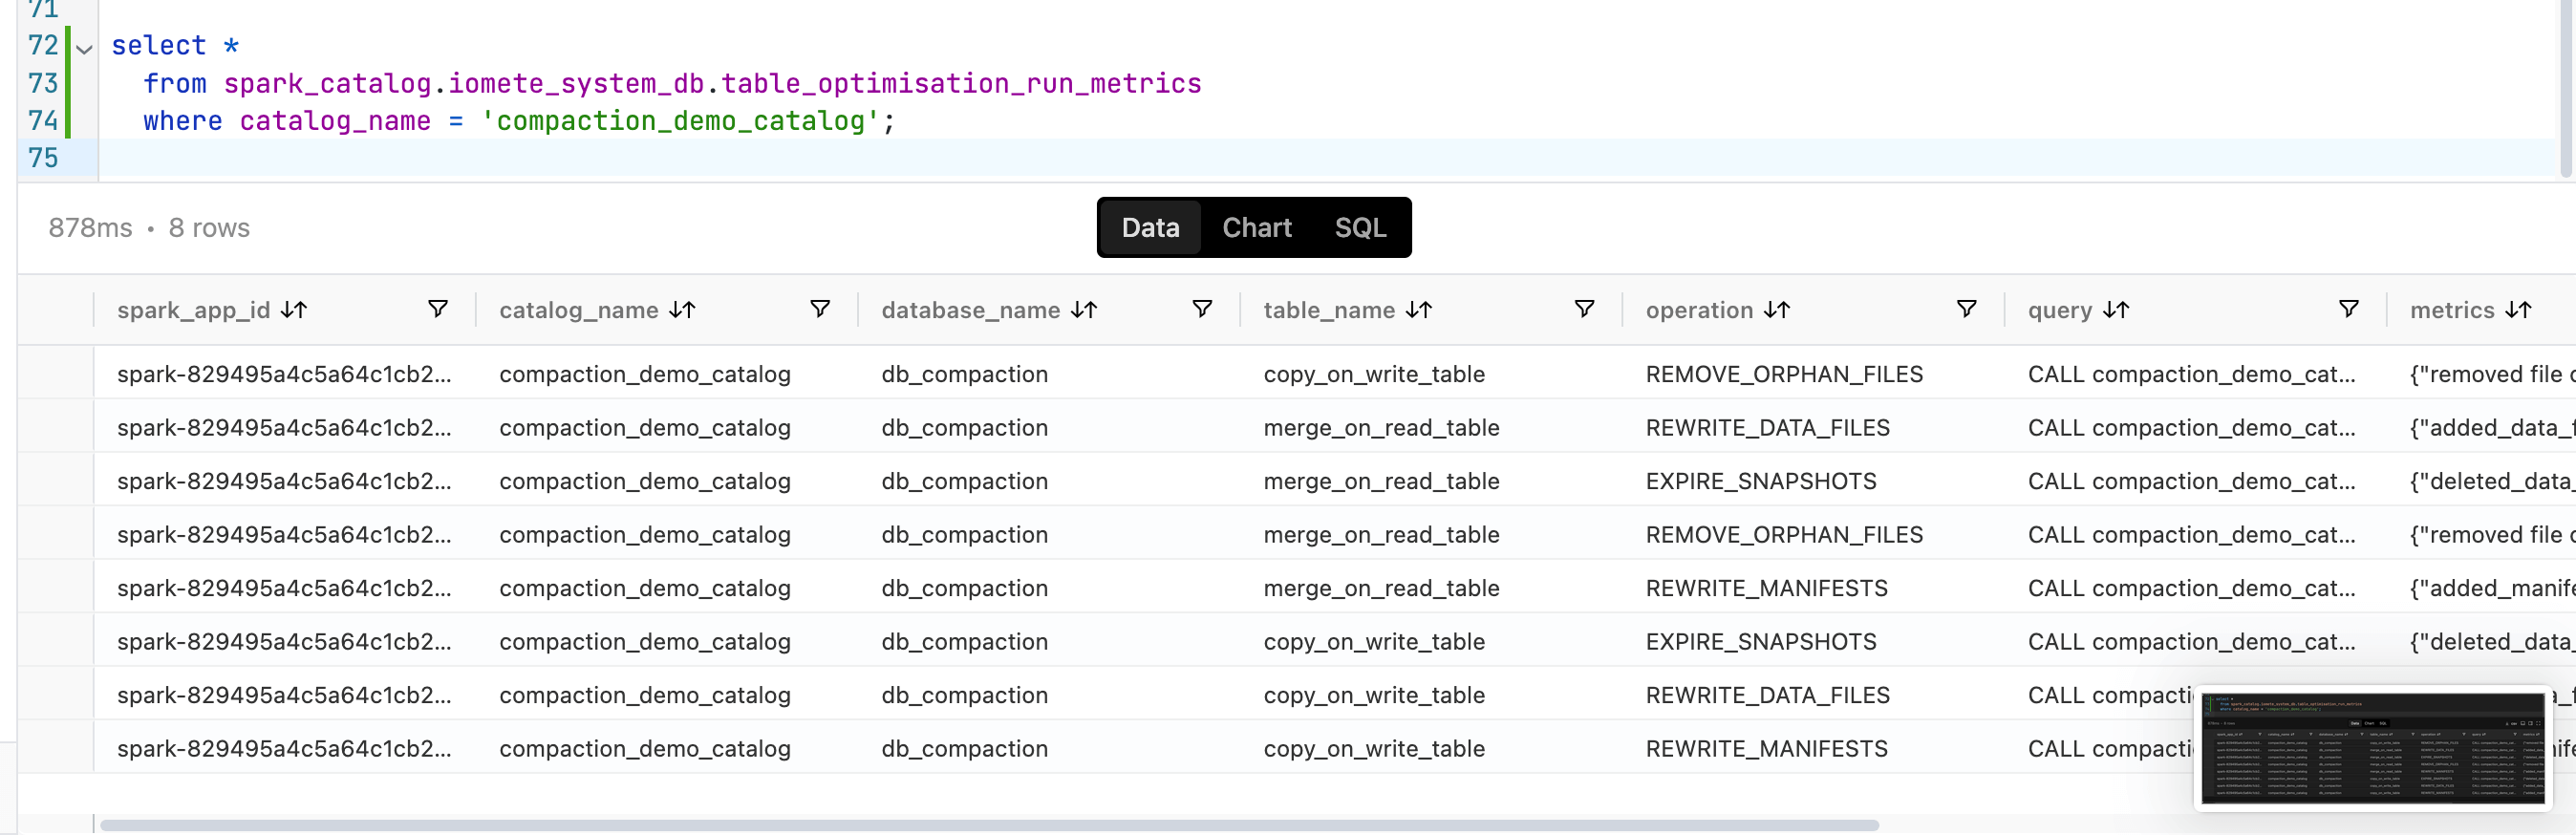Collapse the SQL statement at line 72
2576x835 pixels.
(84, 48)
